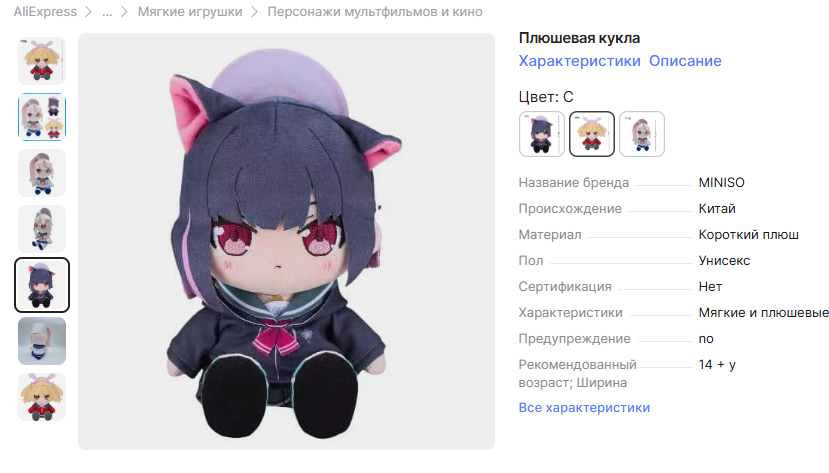The height and width of the screenshot is (473, 829).
Task: Select first thumbnail of blonde bunny doll
Action: tap(42, 61)
